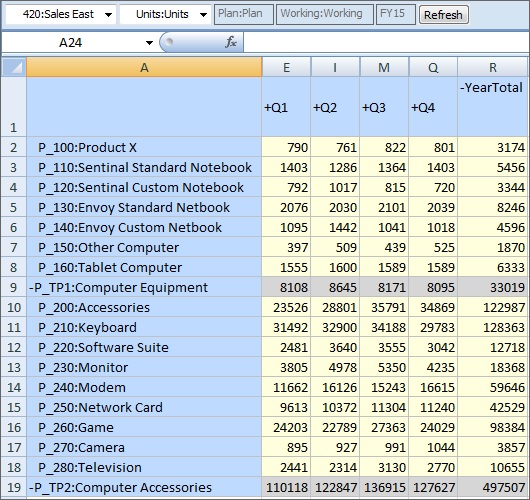Select column I header
The width and height of the screenshot is (530, 500).
[x=335, y=67]
